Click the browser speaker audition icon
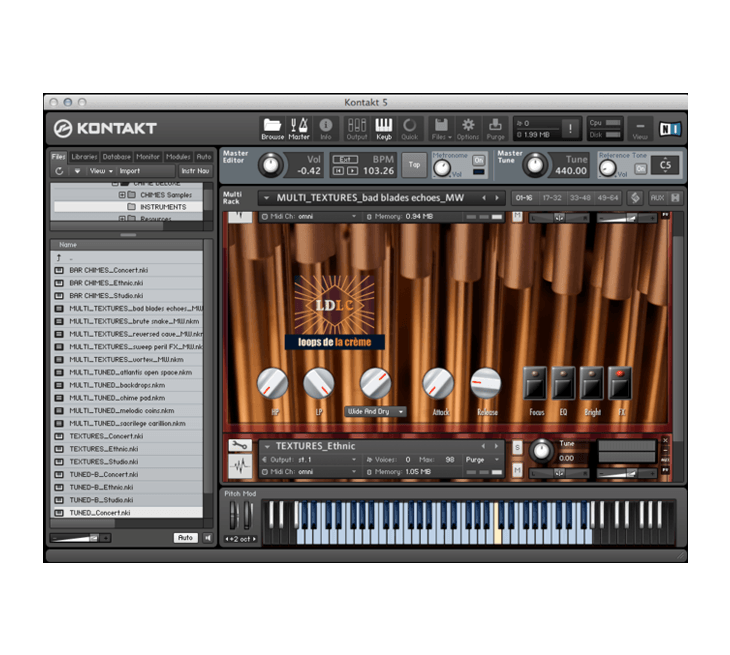Screen dimensions: 730x655 208,538
